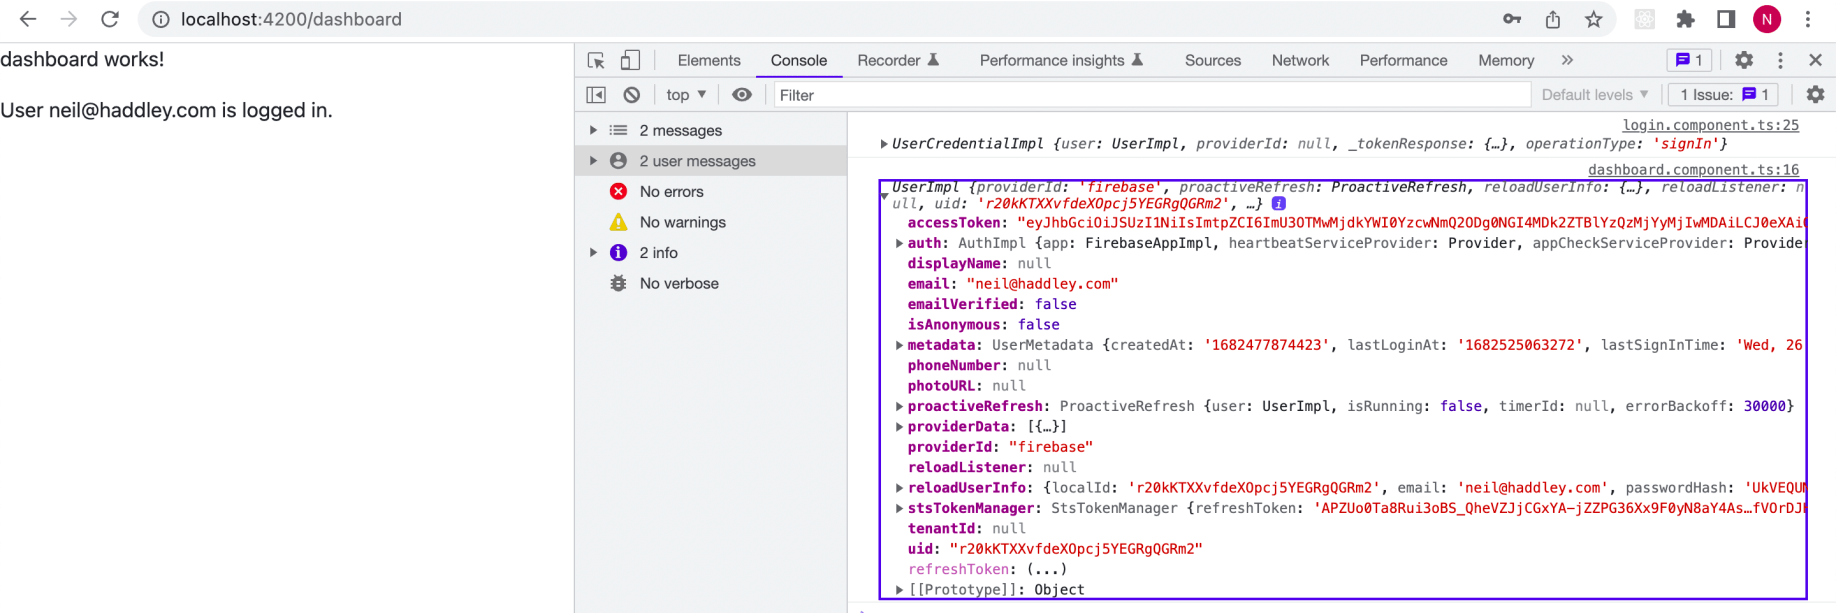
Task: Open the dashboard.component.ts:16 source link
Action: pyautogui.click(x=1693, y=170)
